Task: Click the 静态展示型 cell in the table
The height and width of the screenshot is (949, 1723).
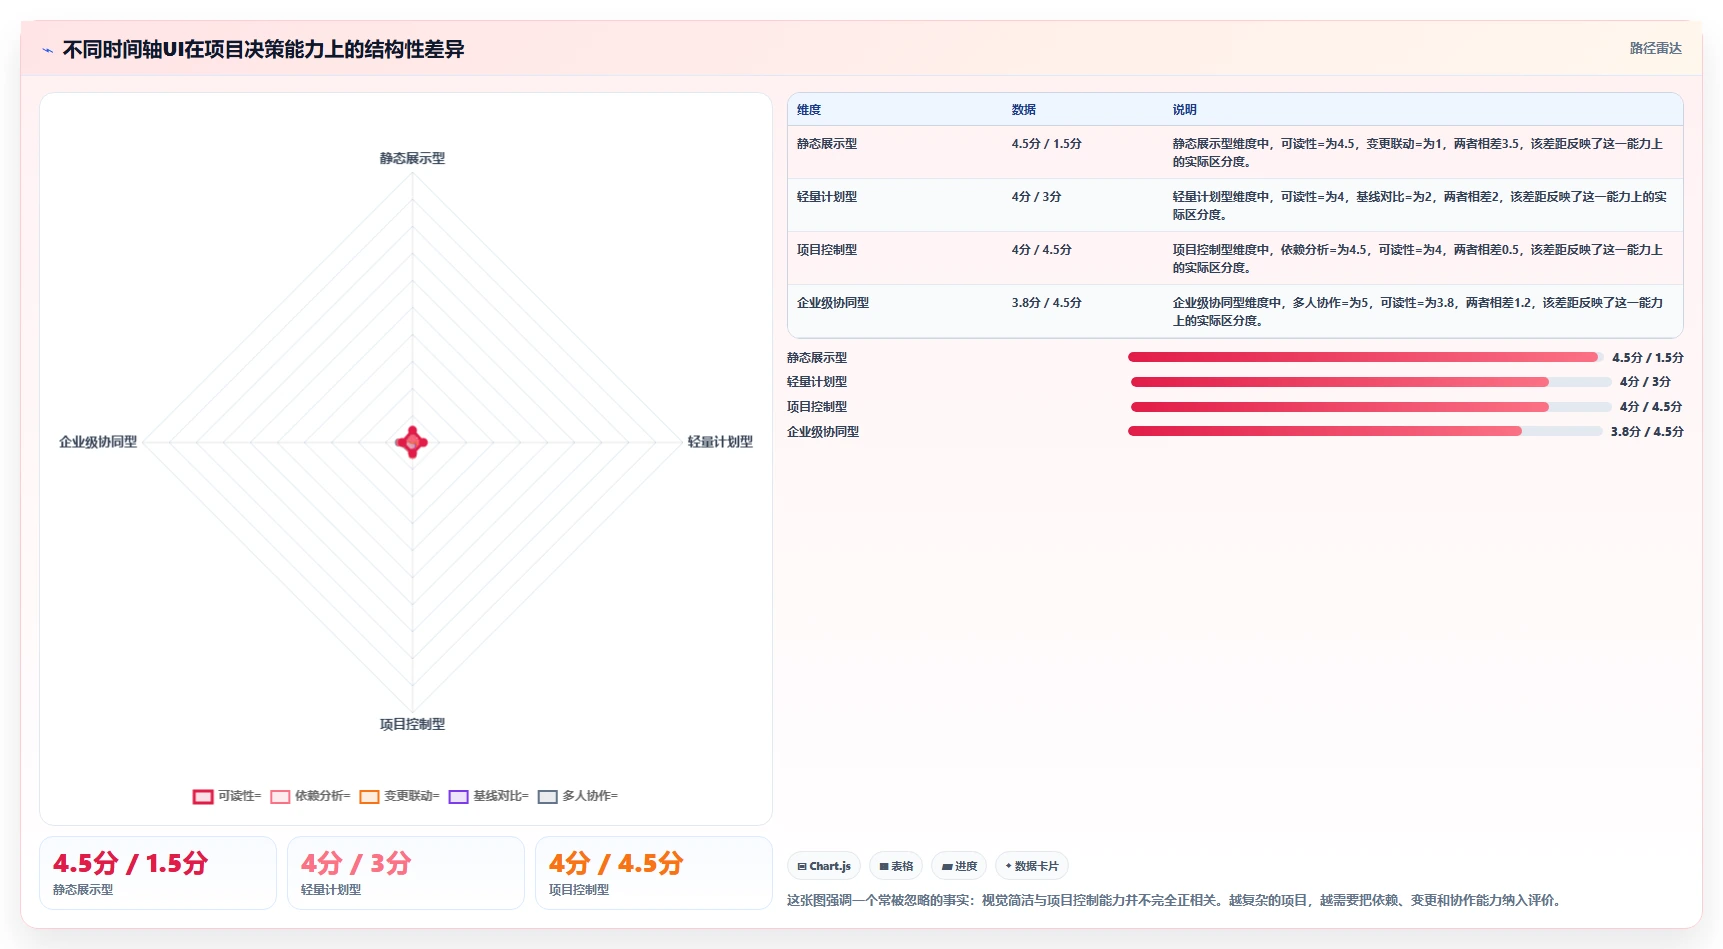Action: (x=826, y=144)
